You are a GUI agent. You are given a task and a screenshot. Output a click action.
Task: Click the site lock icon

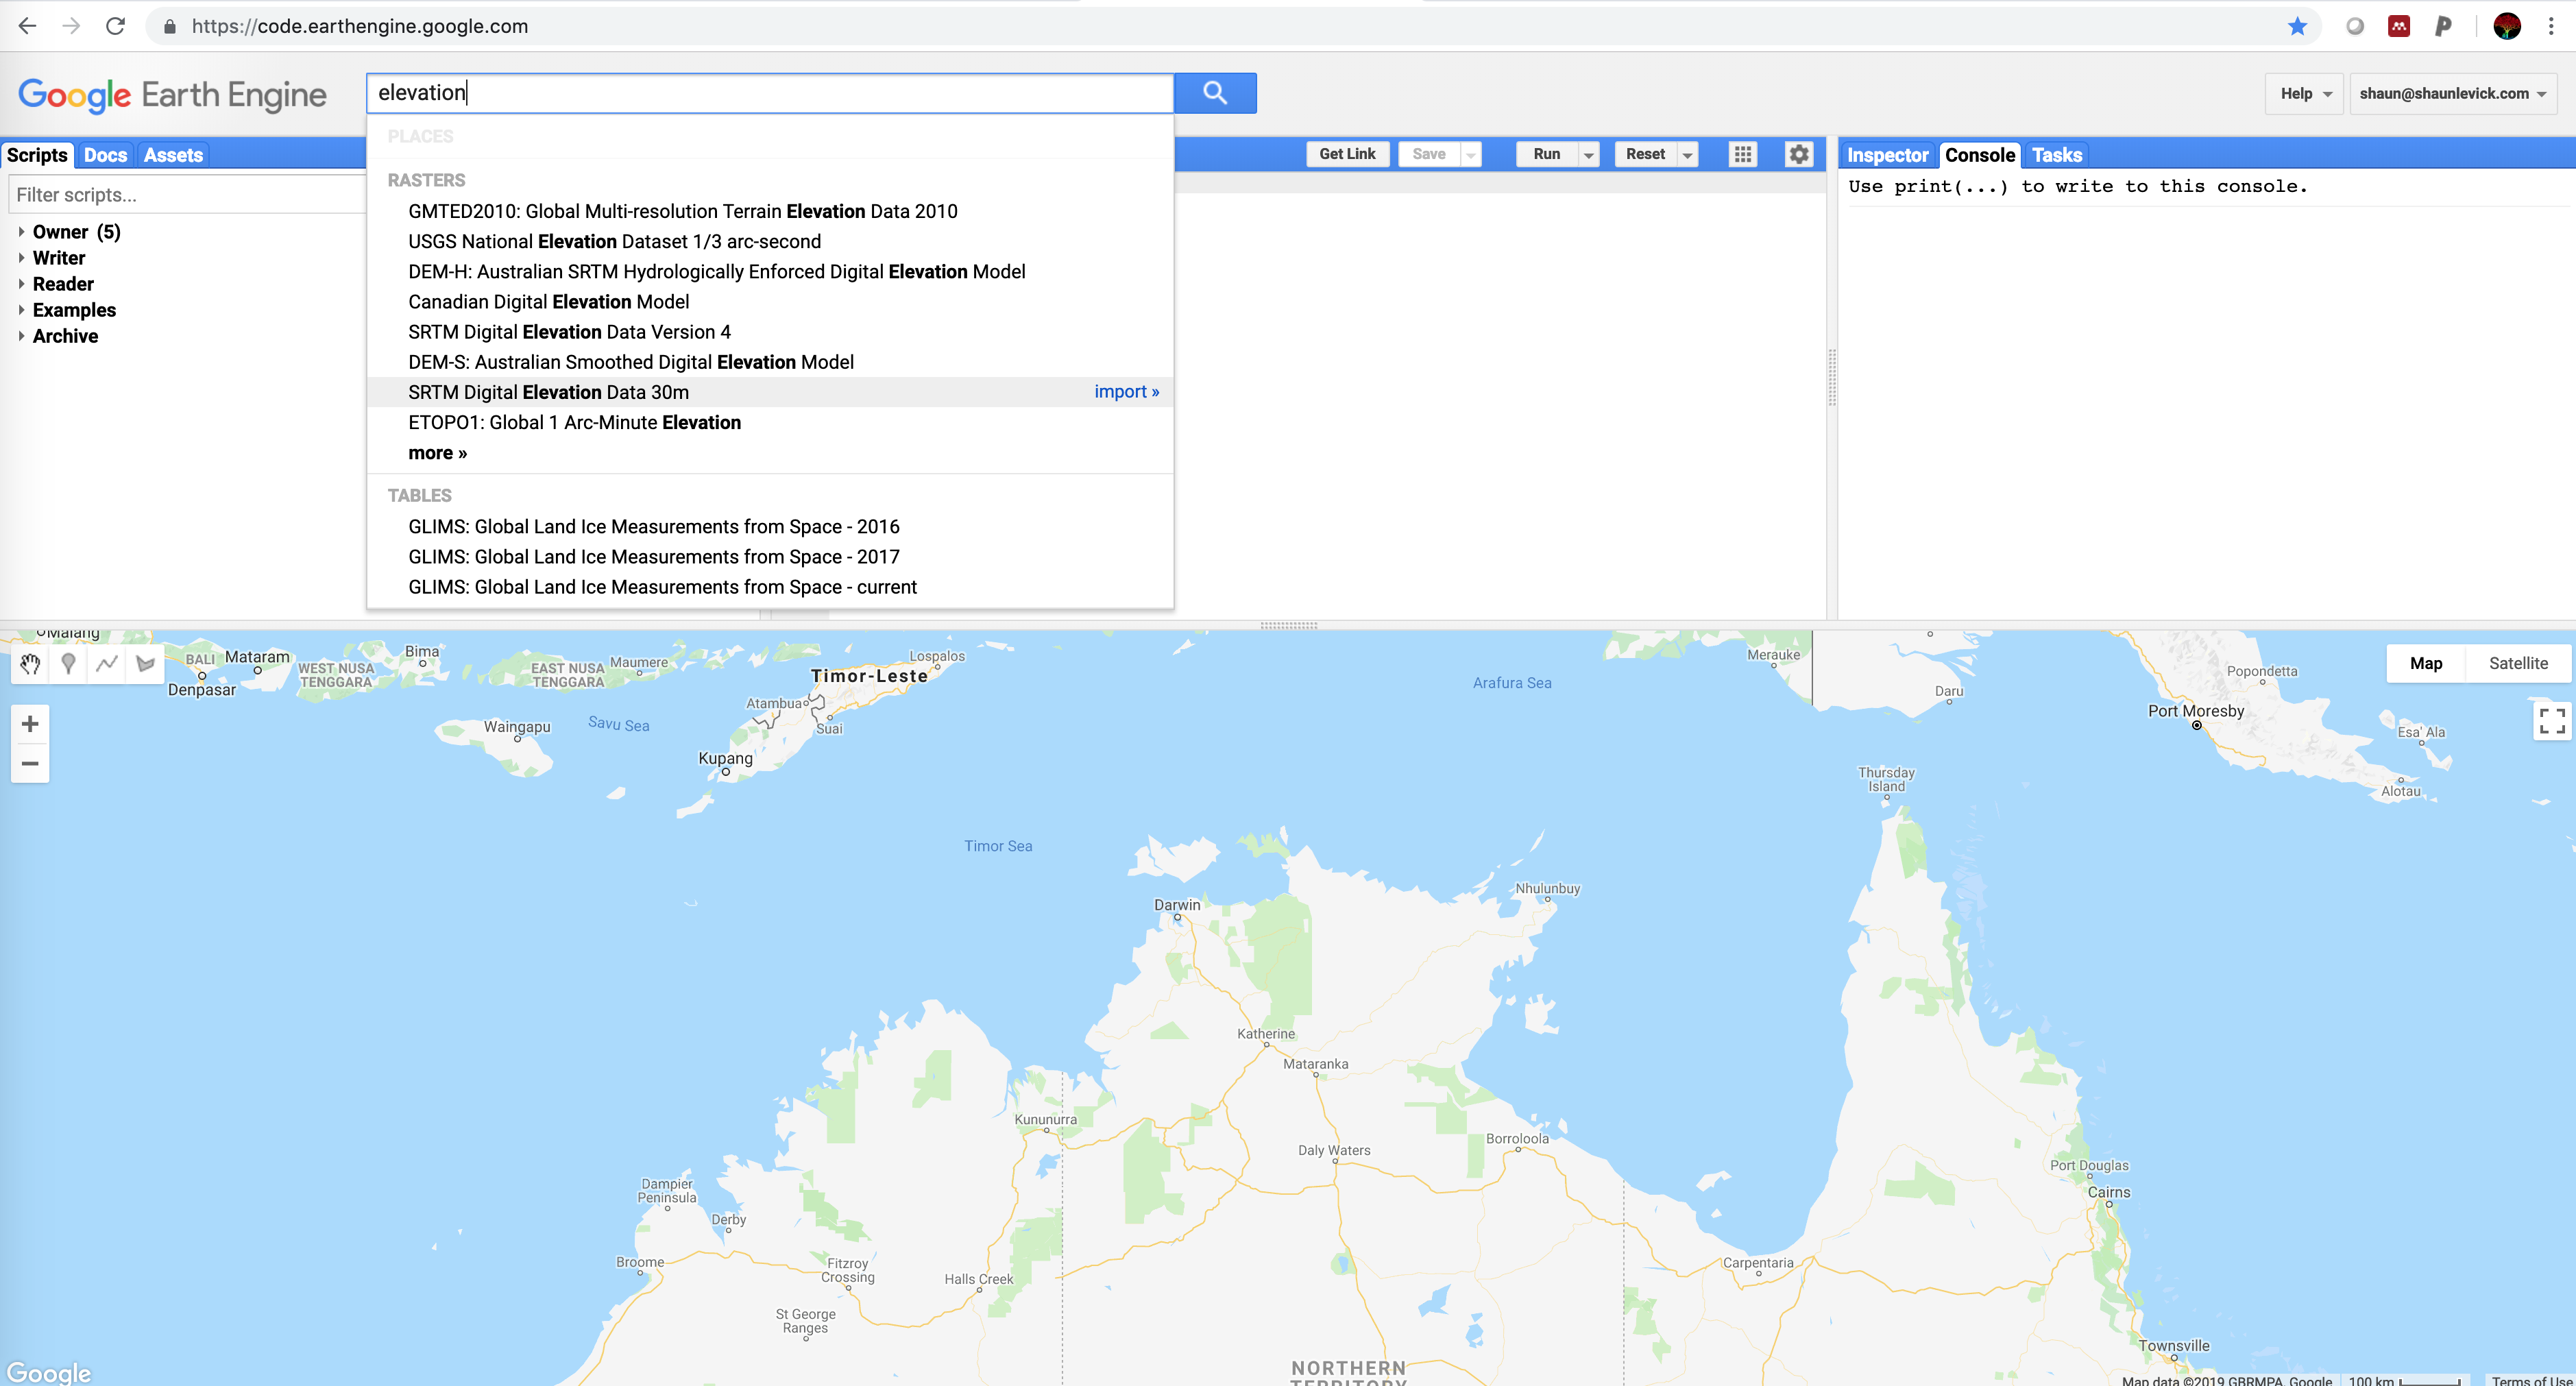coord(170,26)
